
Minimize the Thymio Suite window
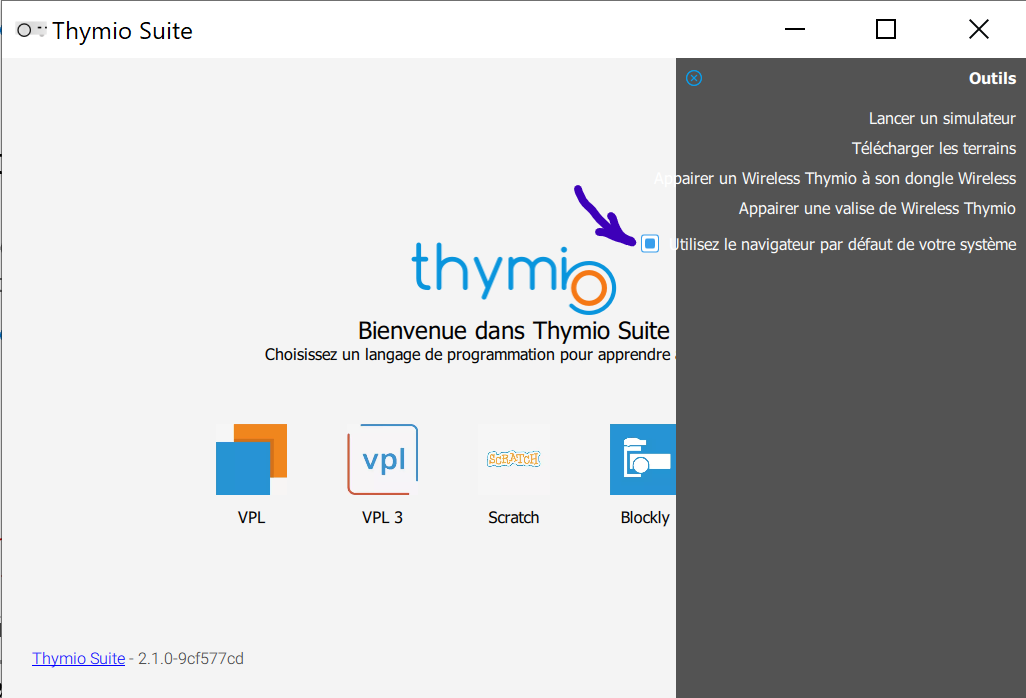[794, 29]
